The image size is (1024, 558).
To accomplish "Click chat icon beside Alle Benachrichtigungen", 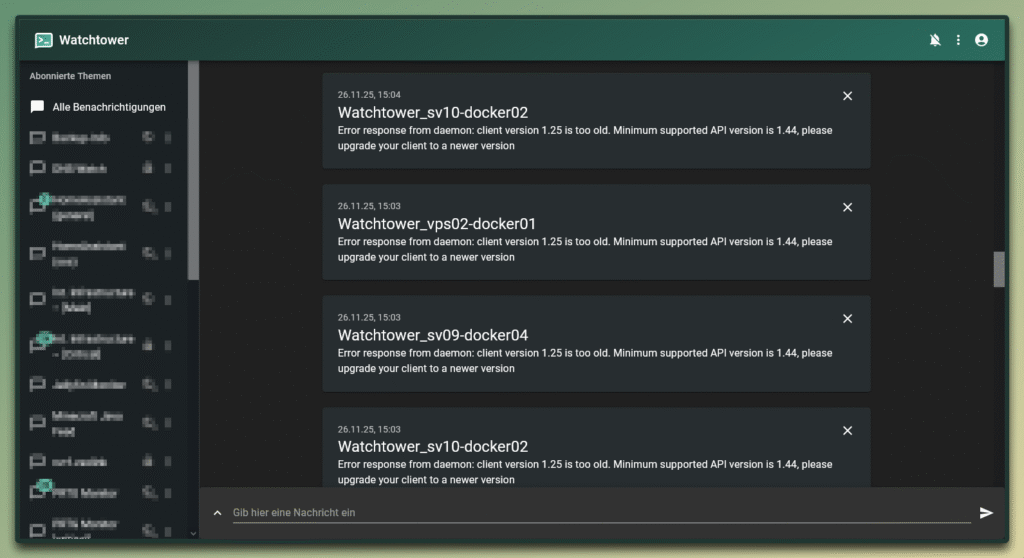I will (x=37, y=107).
